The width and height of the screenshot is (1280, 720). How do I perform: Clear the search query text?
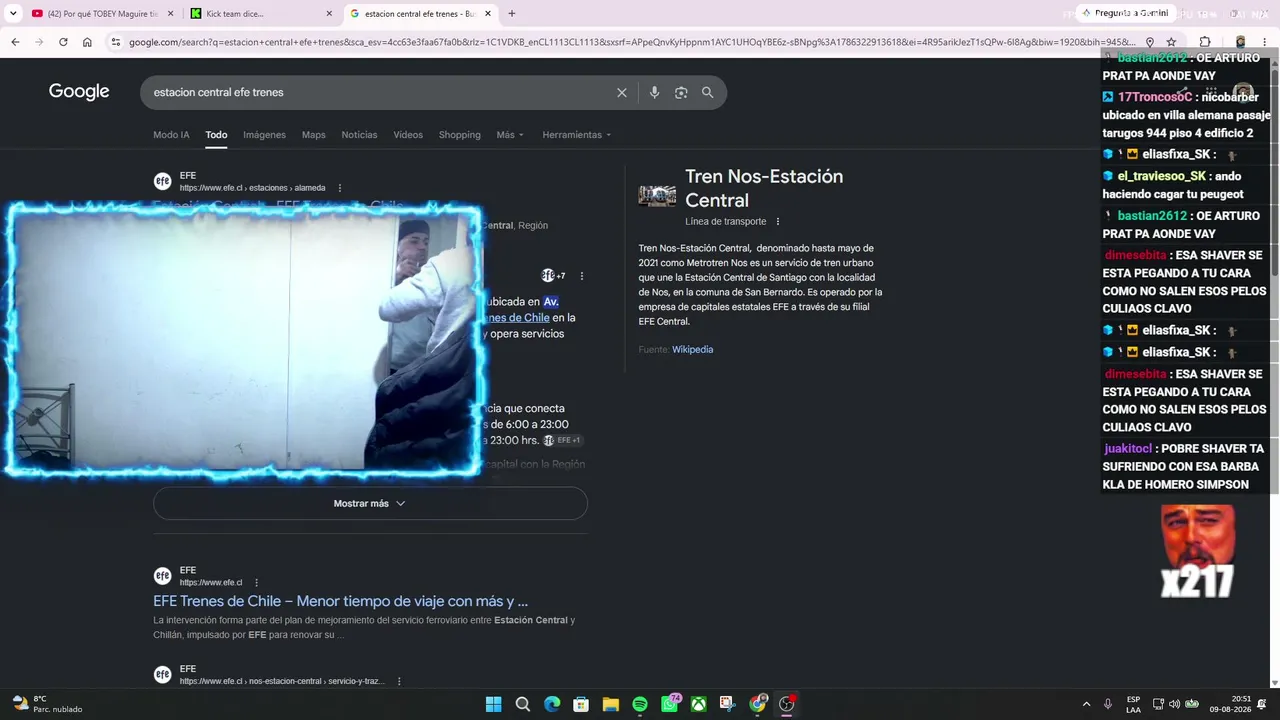click(x=622, y=92)
